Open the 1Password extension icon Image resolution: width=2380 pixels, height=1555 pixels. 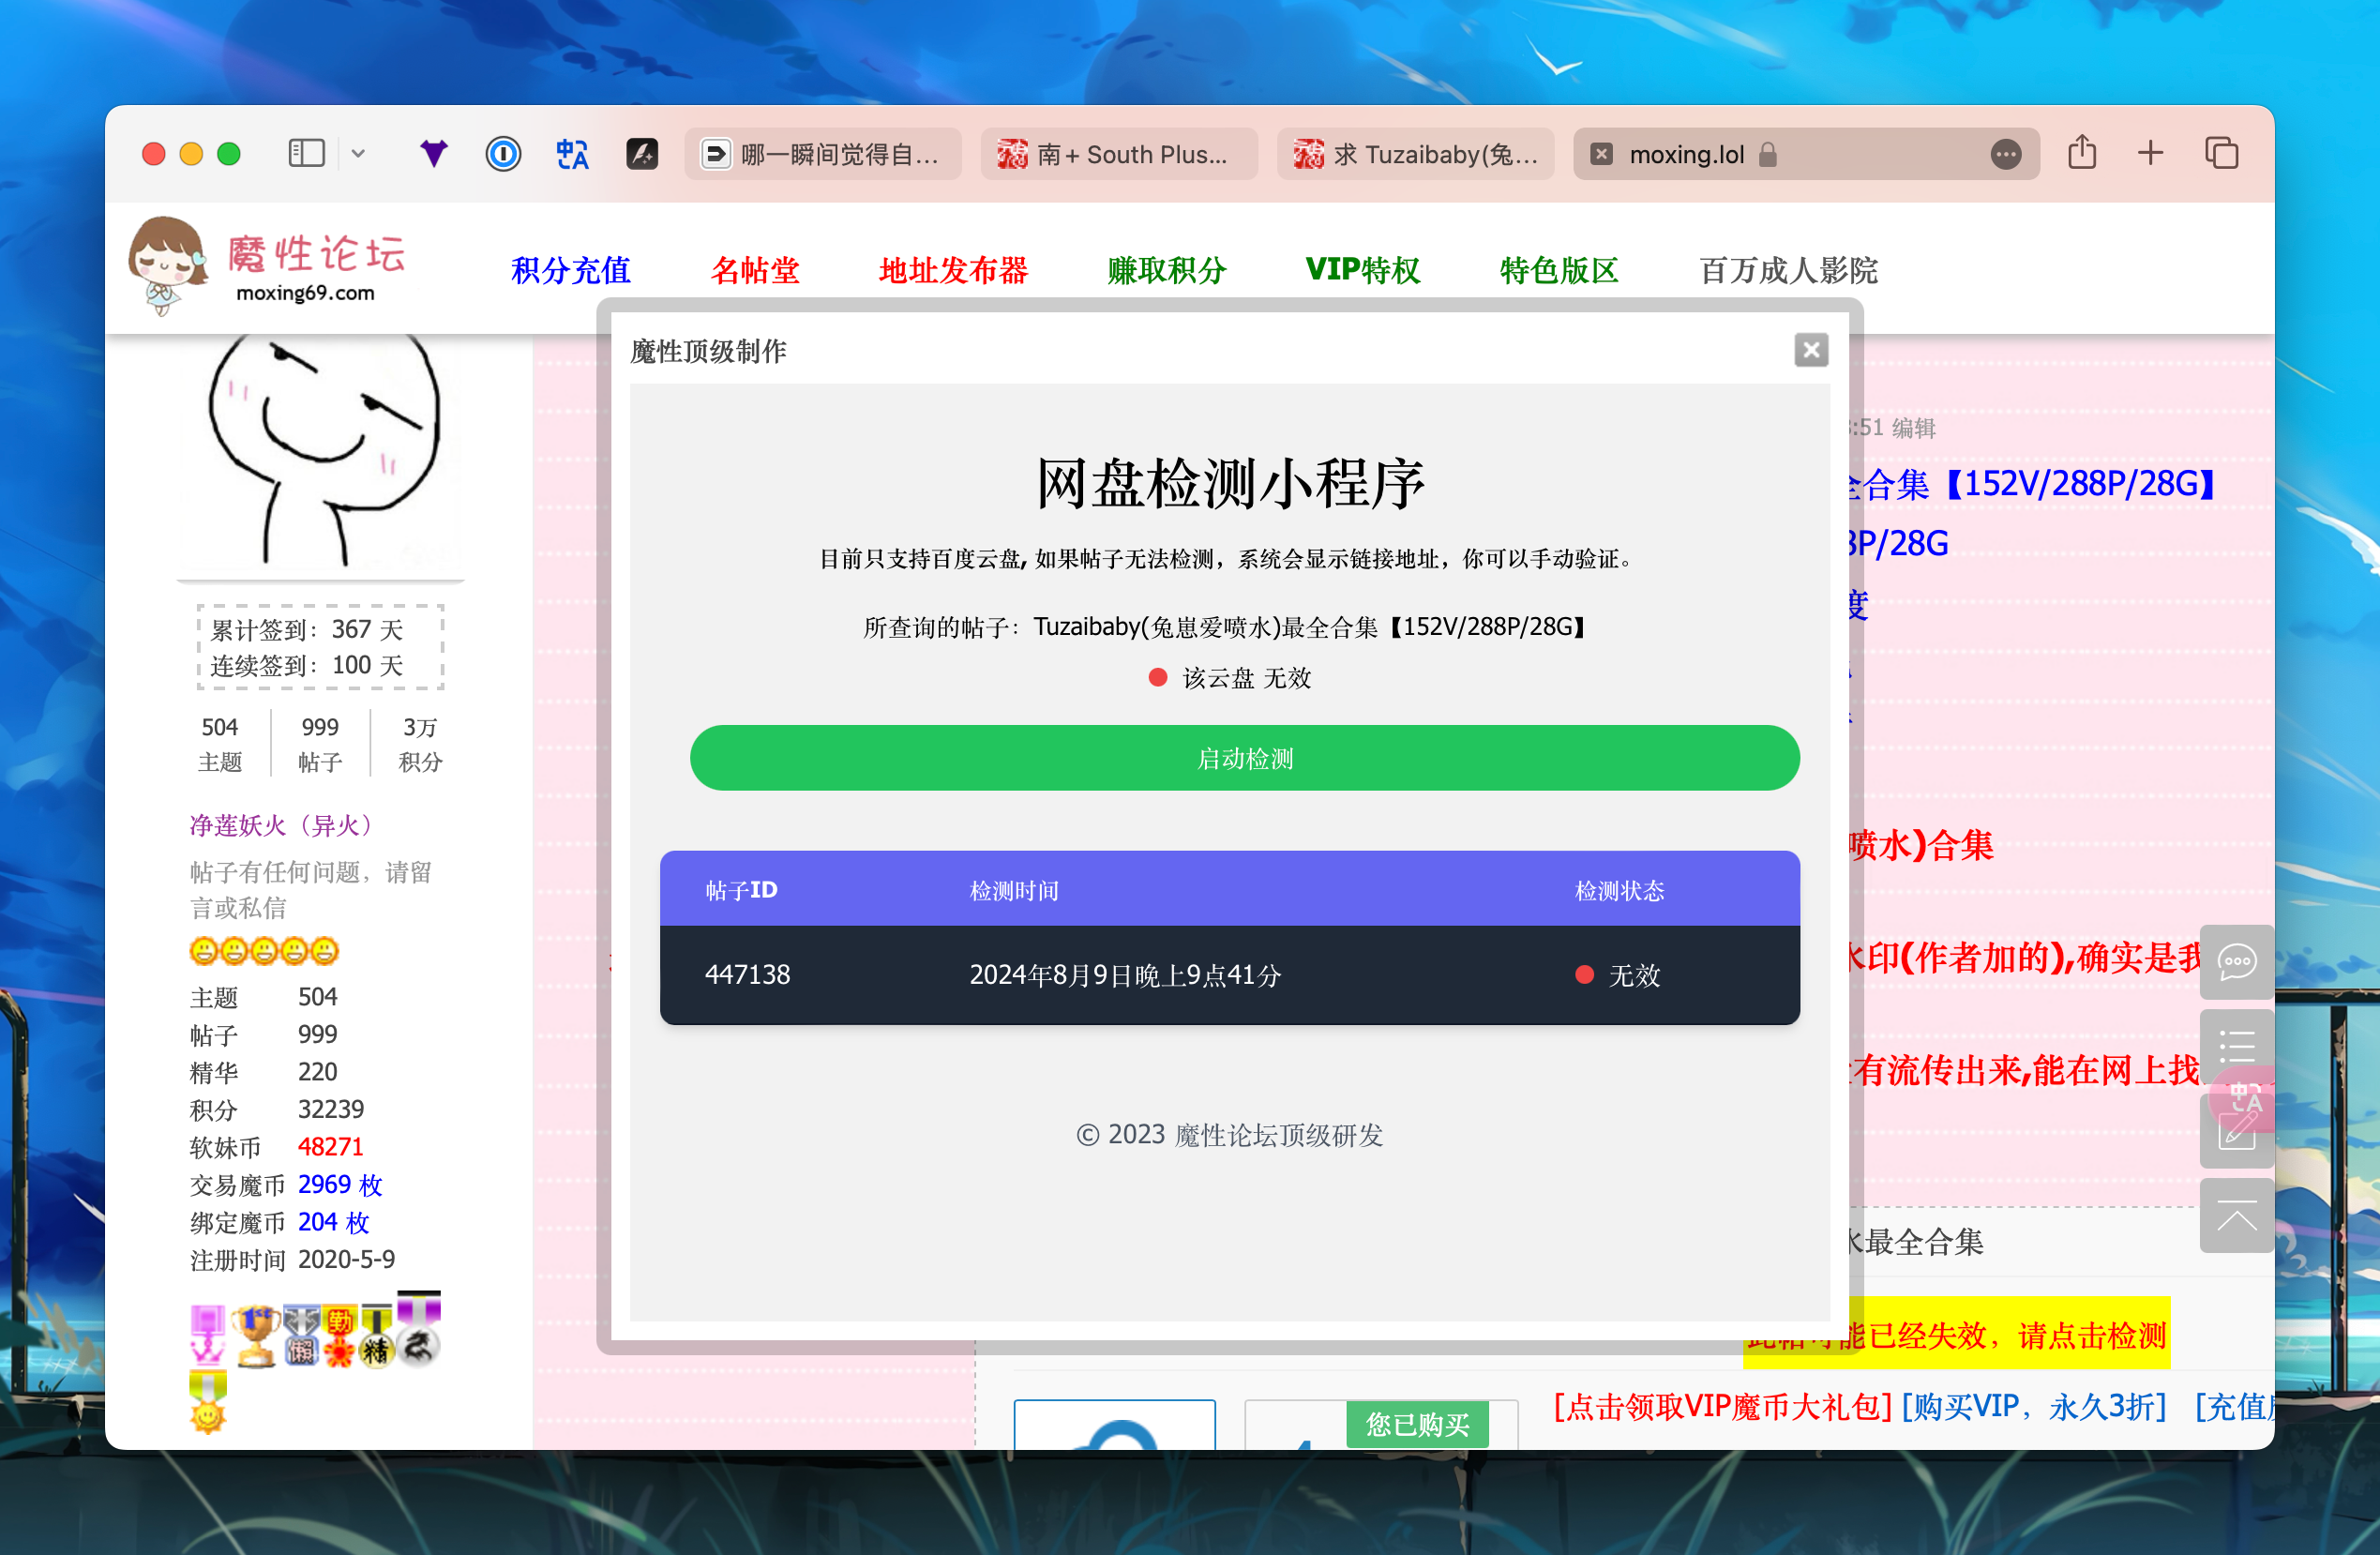pos(503,154)
